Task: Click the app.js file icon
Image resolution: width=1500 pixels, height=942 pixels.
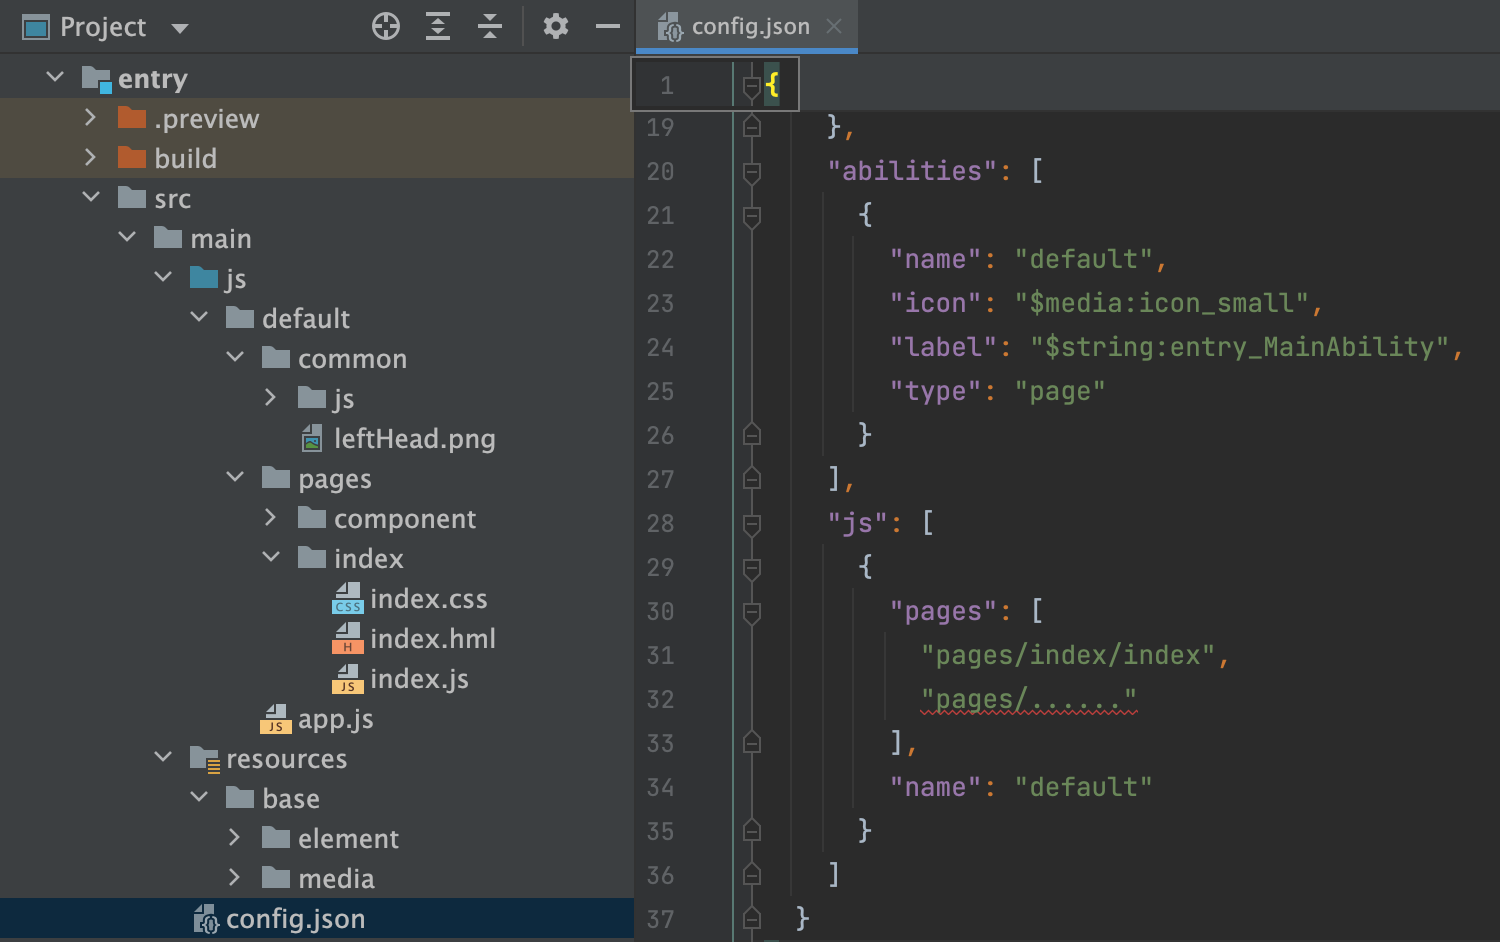Action: [x=275, y=718]
